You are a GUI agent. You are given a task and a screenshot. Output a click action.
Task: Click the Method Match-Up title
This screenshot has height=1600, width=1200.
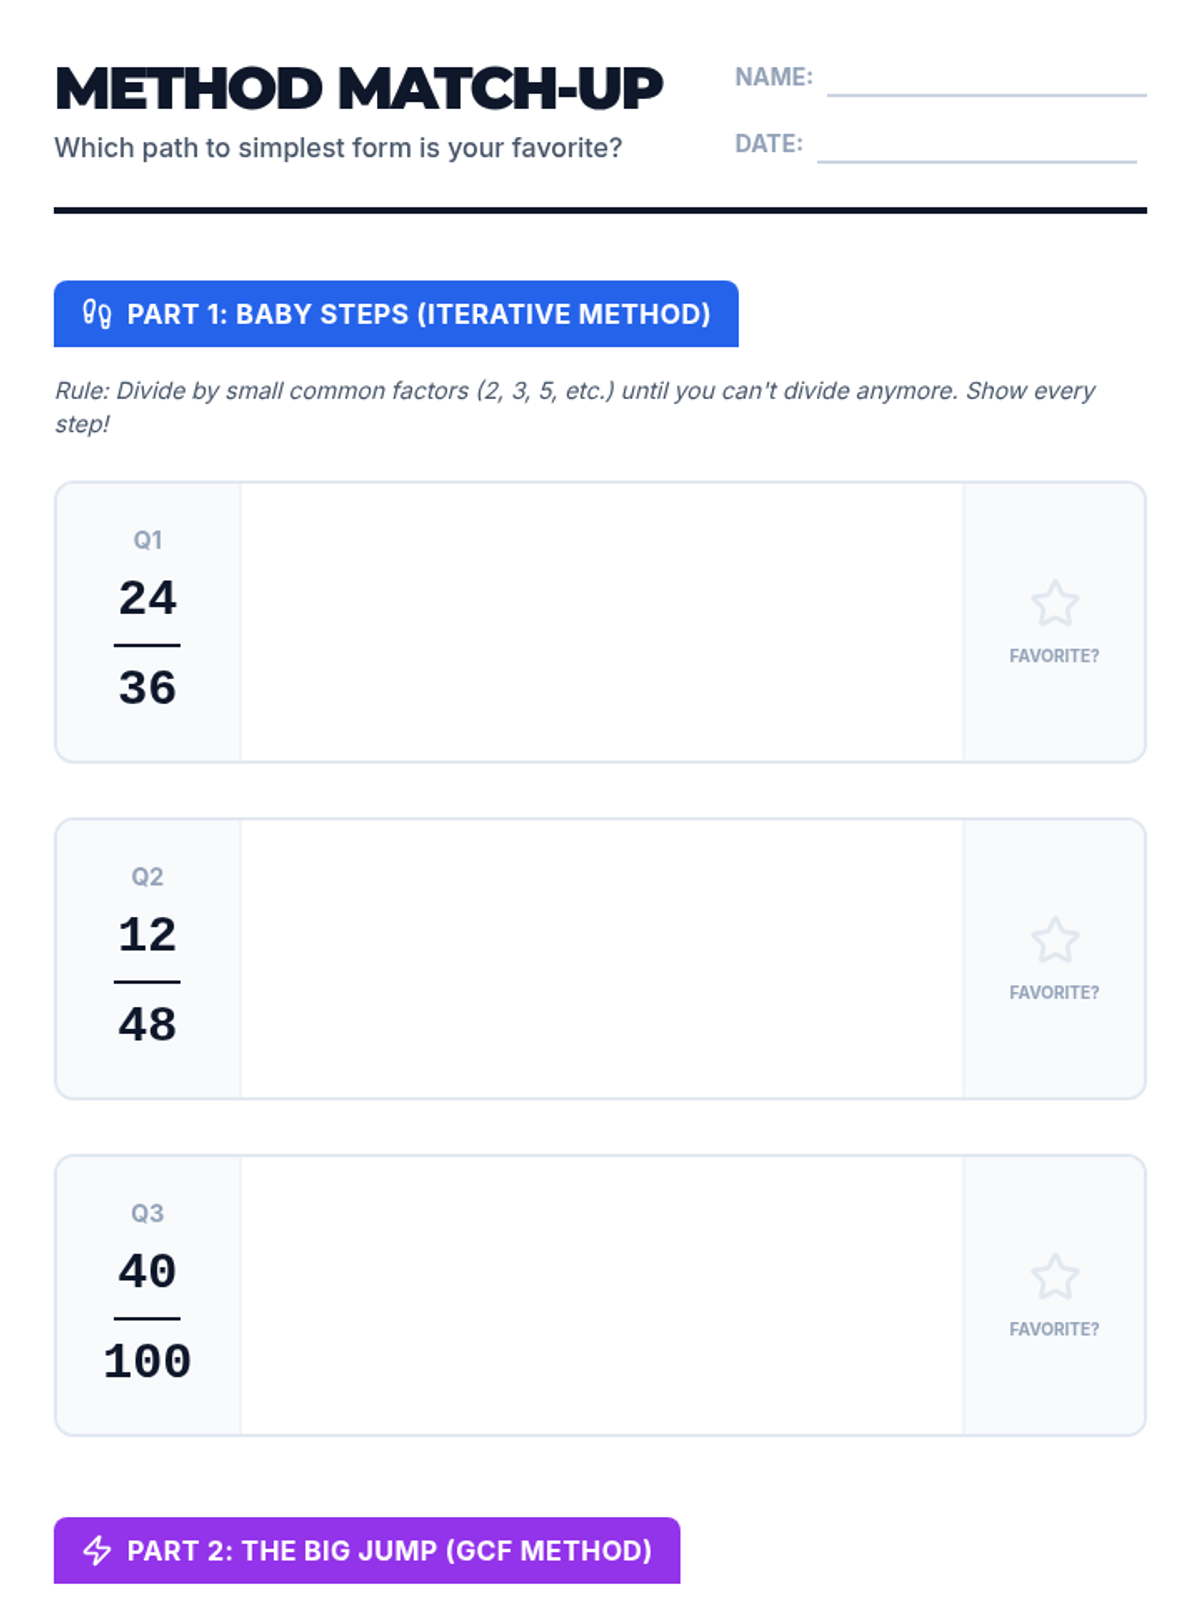[x=358, y=88]
